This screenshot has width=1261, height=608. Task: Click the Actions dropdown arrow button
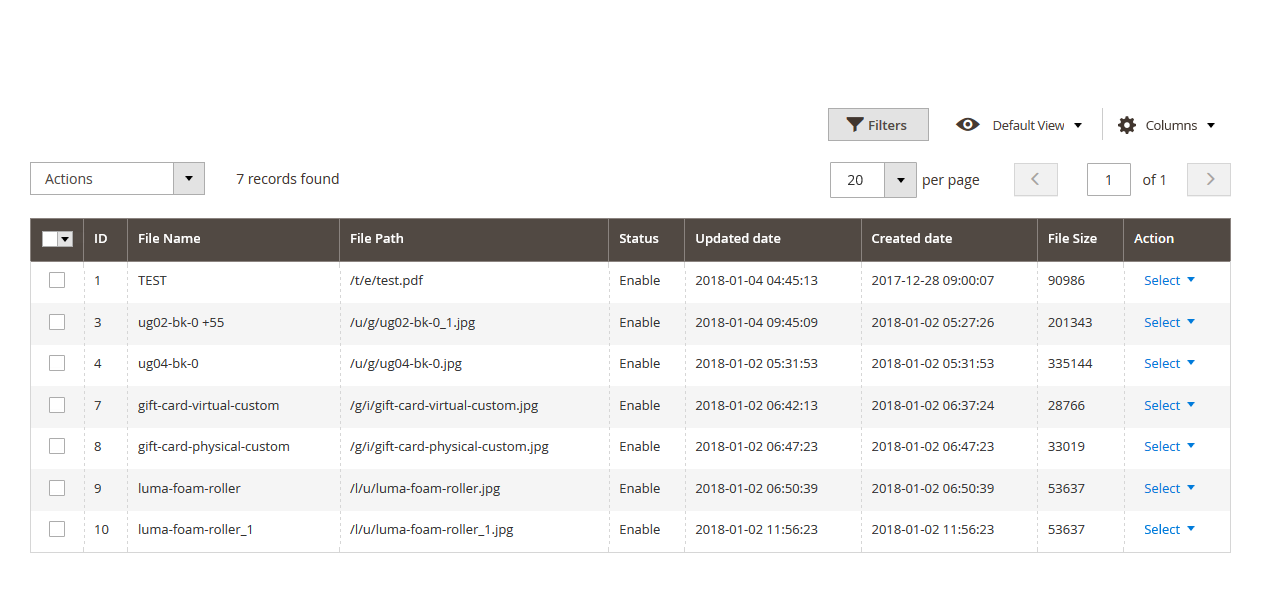point(189,179)
